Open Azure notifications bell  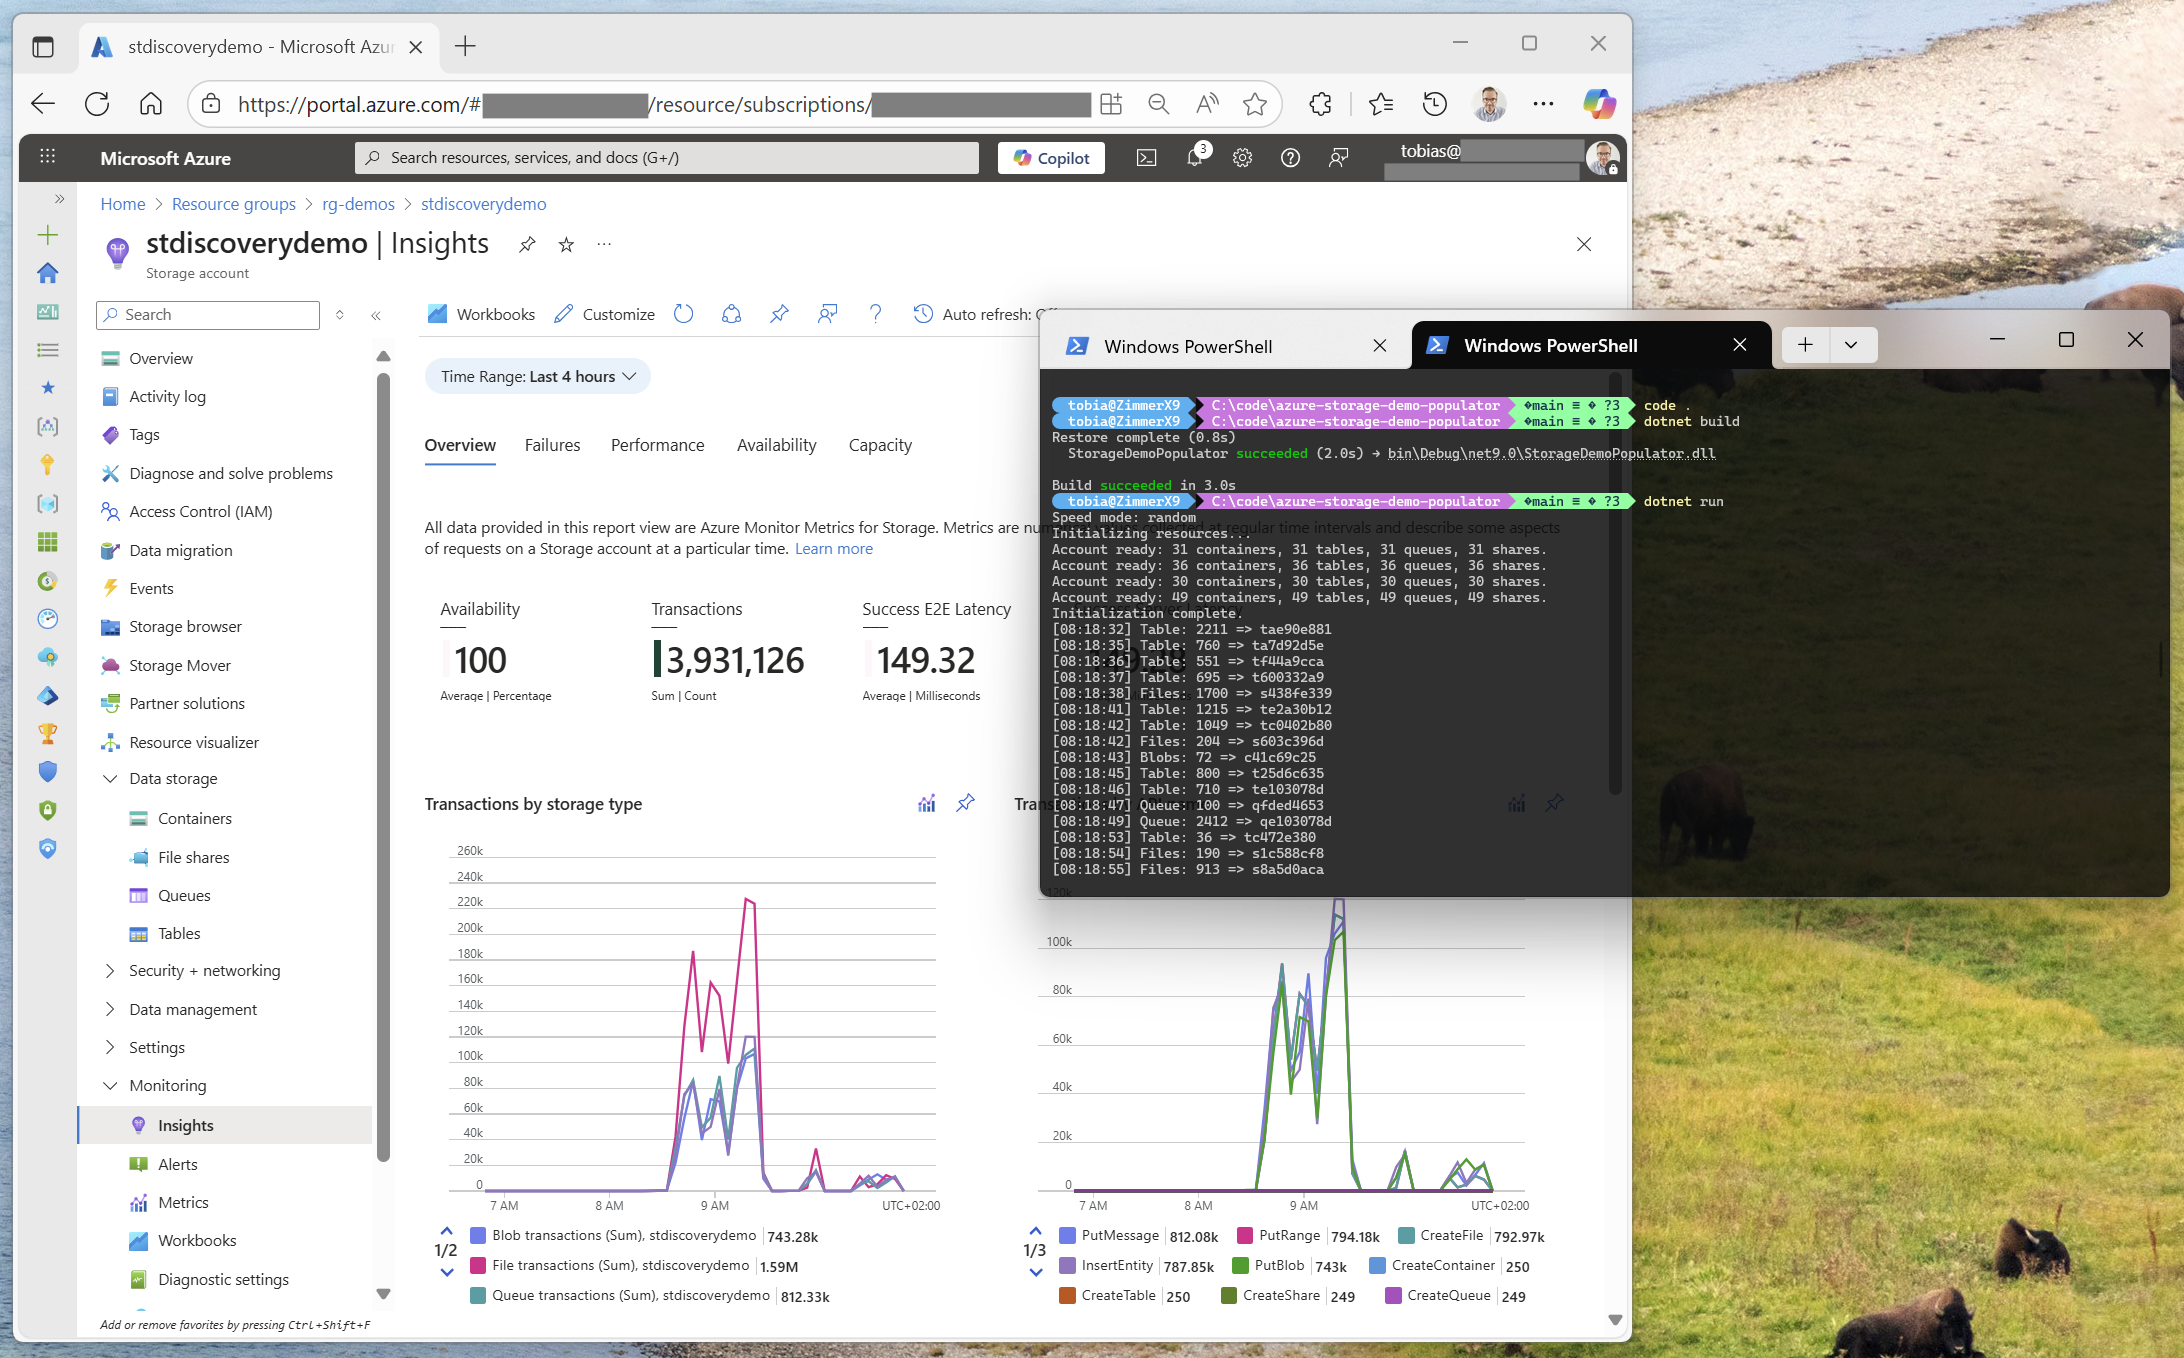click(x=1194, y=158)
